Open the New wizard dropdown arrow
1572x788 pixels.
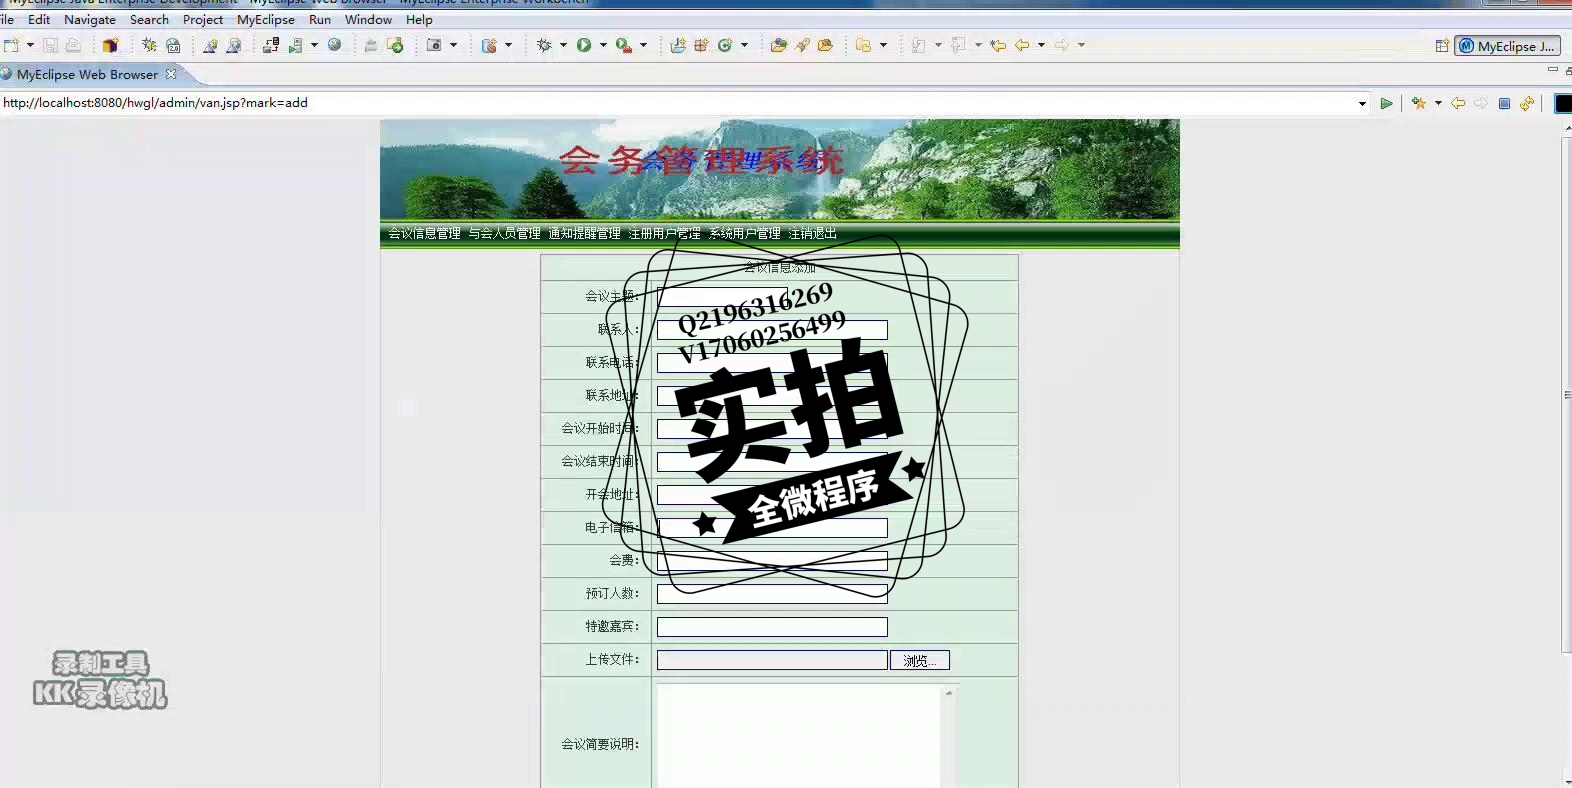pos(30,45)
